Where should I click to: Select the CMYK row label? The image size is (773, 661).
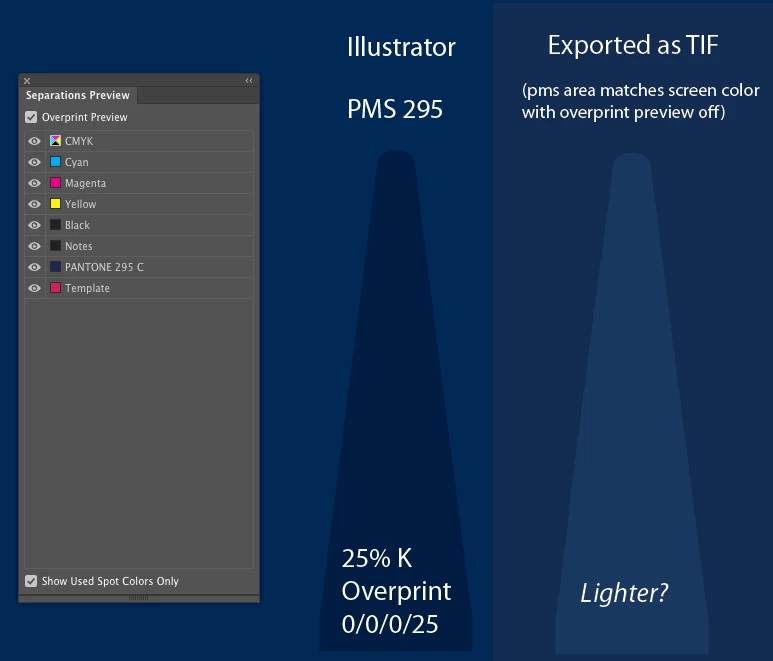[79, 141]
